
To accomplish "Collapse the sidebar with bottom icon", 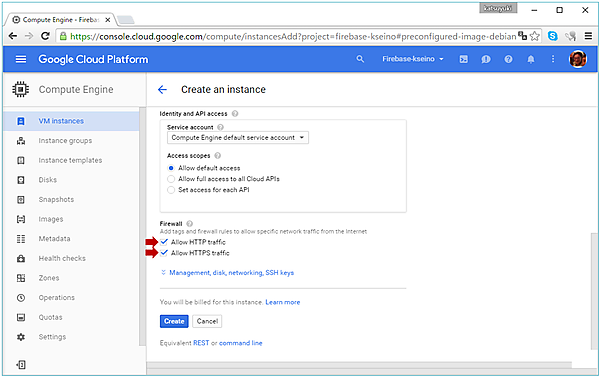I will 21,364.
